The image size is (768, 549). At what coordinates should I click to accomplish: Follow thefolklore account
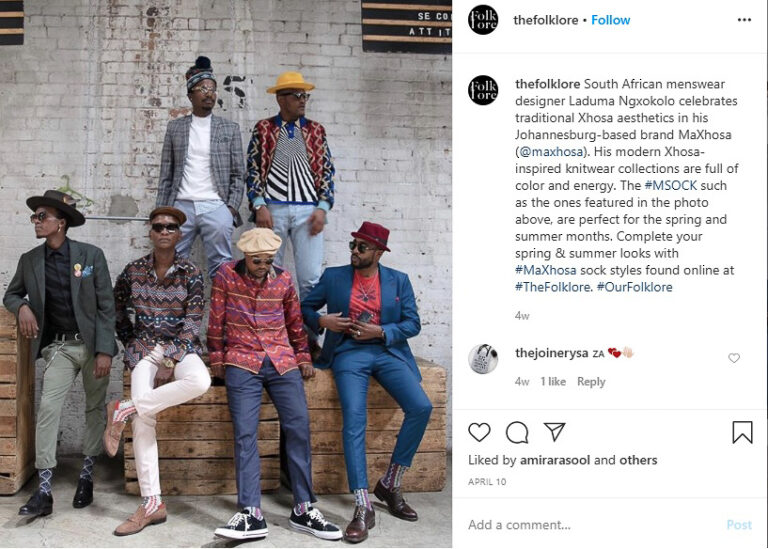point(610,20)
